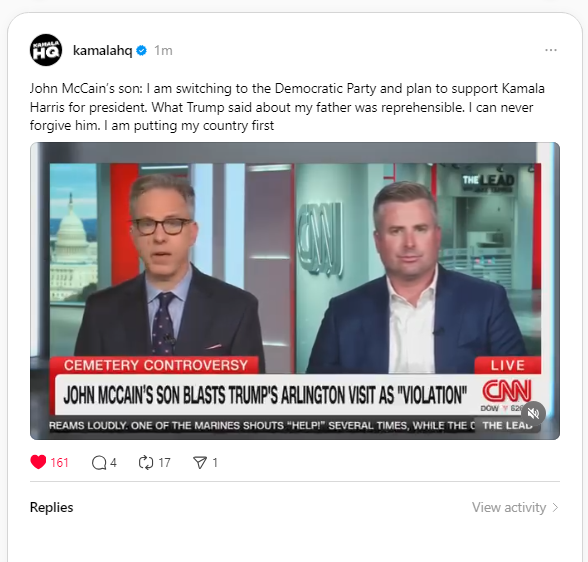Open comments via the reply bubble icon
588x562 pixels.
click(x=99, y=463)
